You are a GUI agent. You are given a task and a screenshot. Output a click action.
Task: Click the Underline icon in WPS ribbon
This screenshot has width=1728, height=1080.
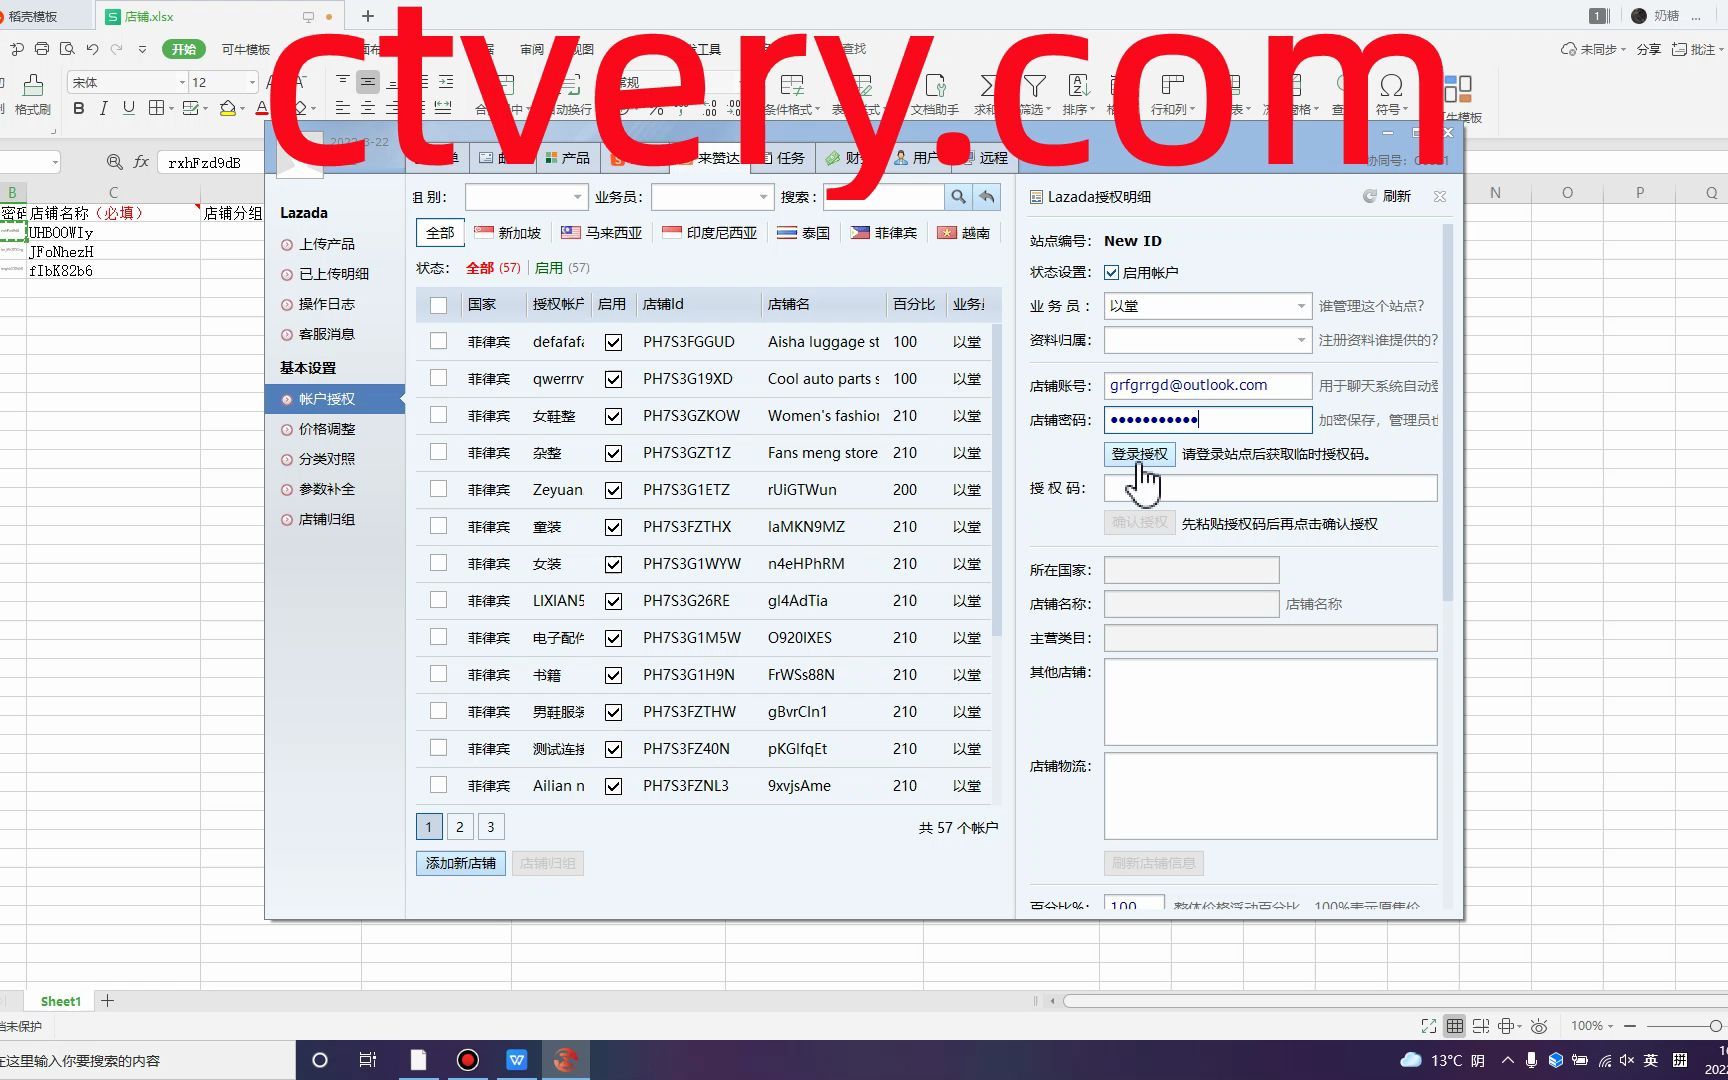(x=128, y=109)
